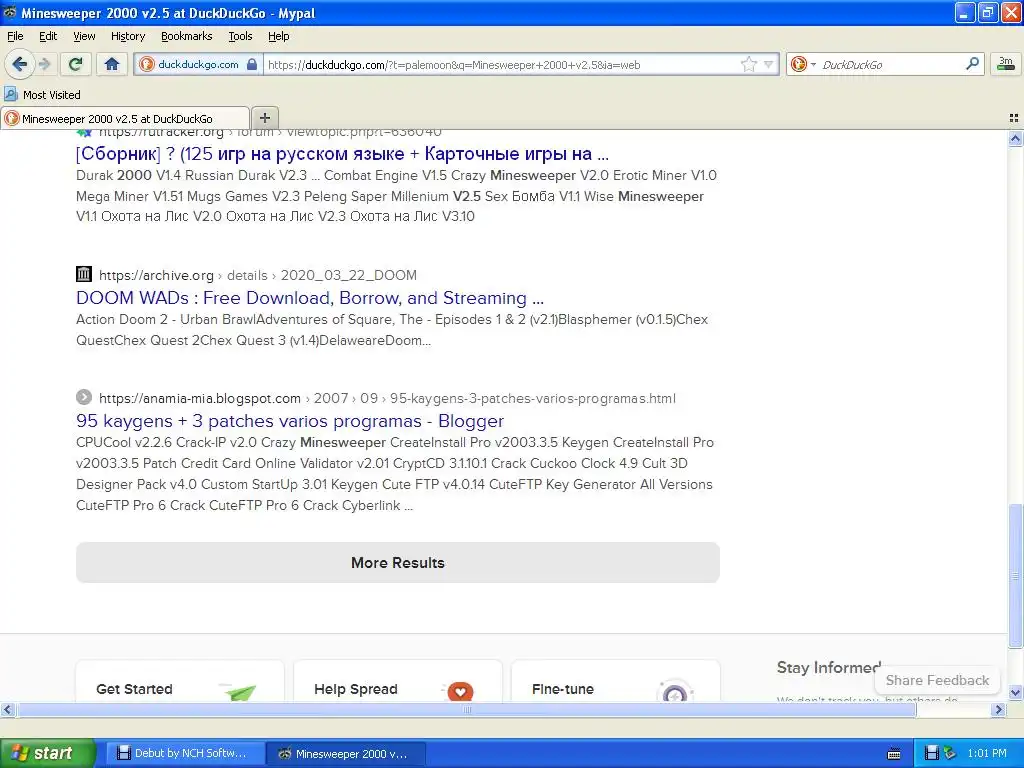The width and height of the screenshot is (1024, 768).
Task: Click the 3m toolbar indicator icon
Action: (x=1006, y=63)
